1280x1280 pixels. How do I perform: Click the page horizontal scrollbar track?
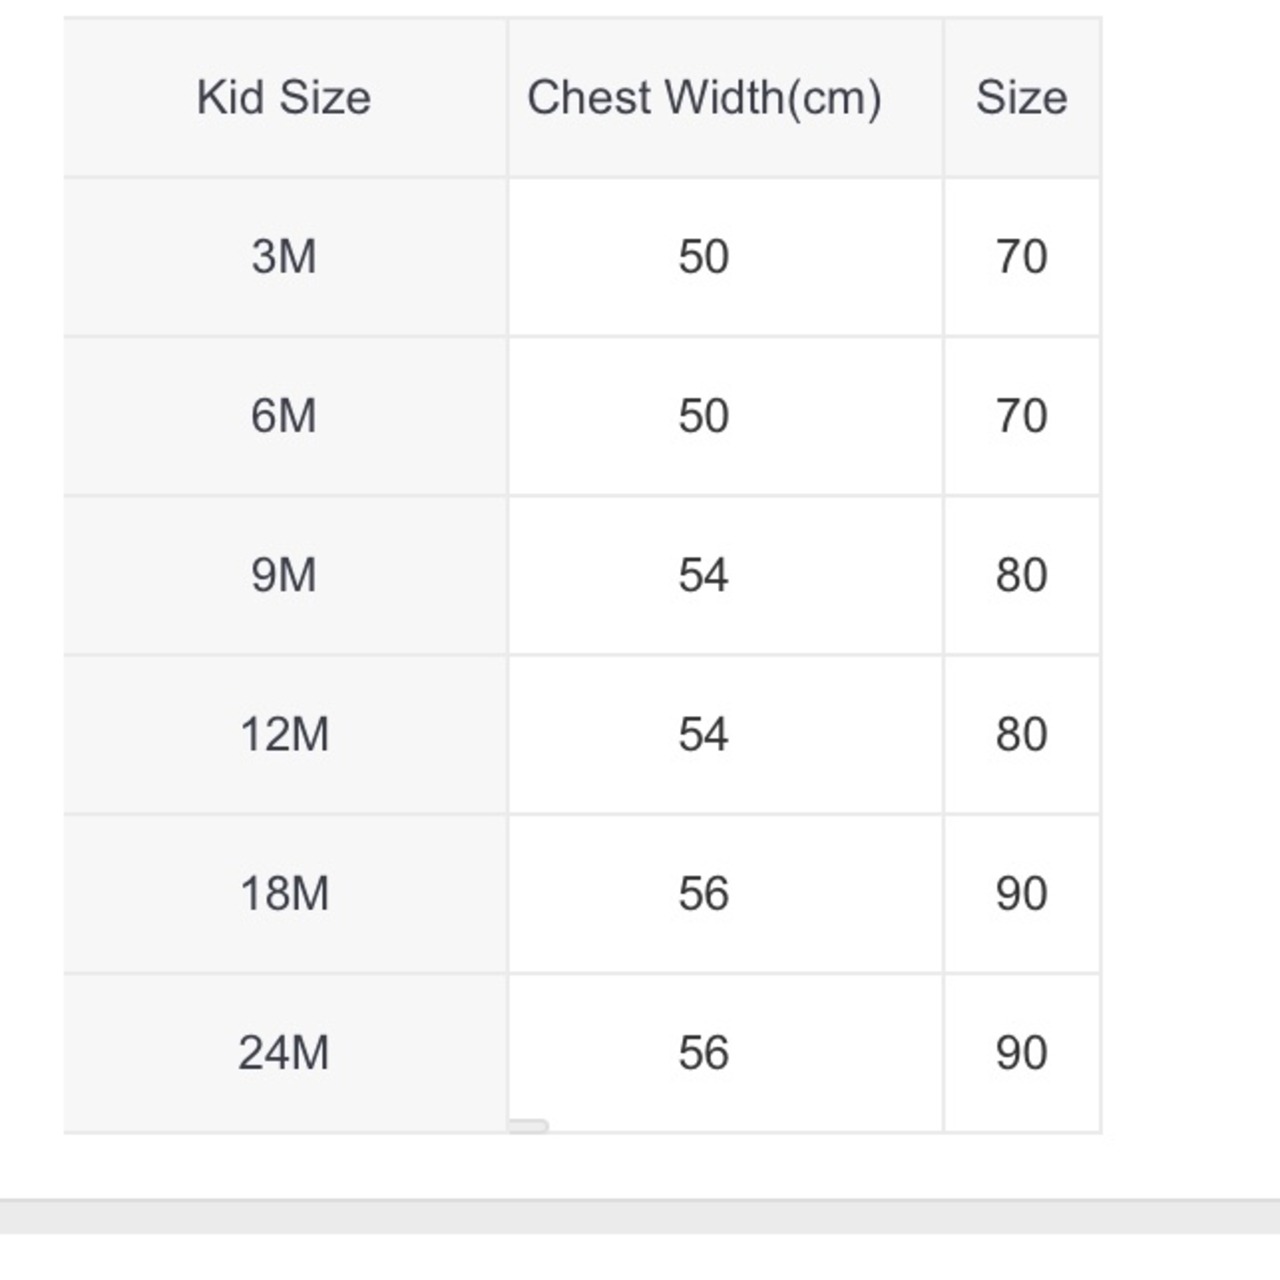[640, 1216]
